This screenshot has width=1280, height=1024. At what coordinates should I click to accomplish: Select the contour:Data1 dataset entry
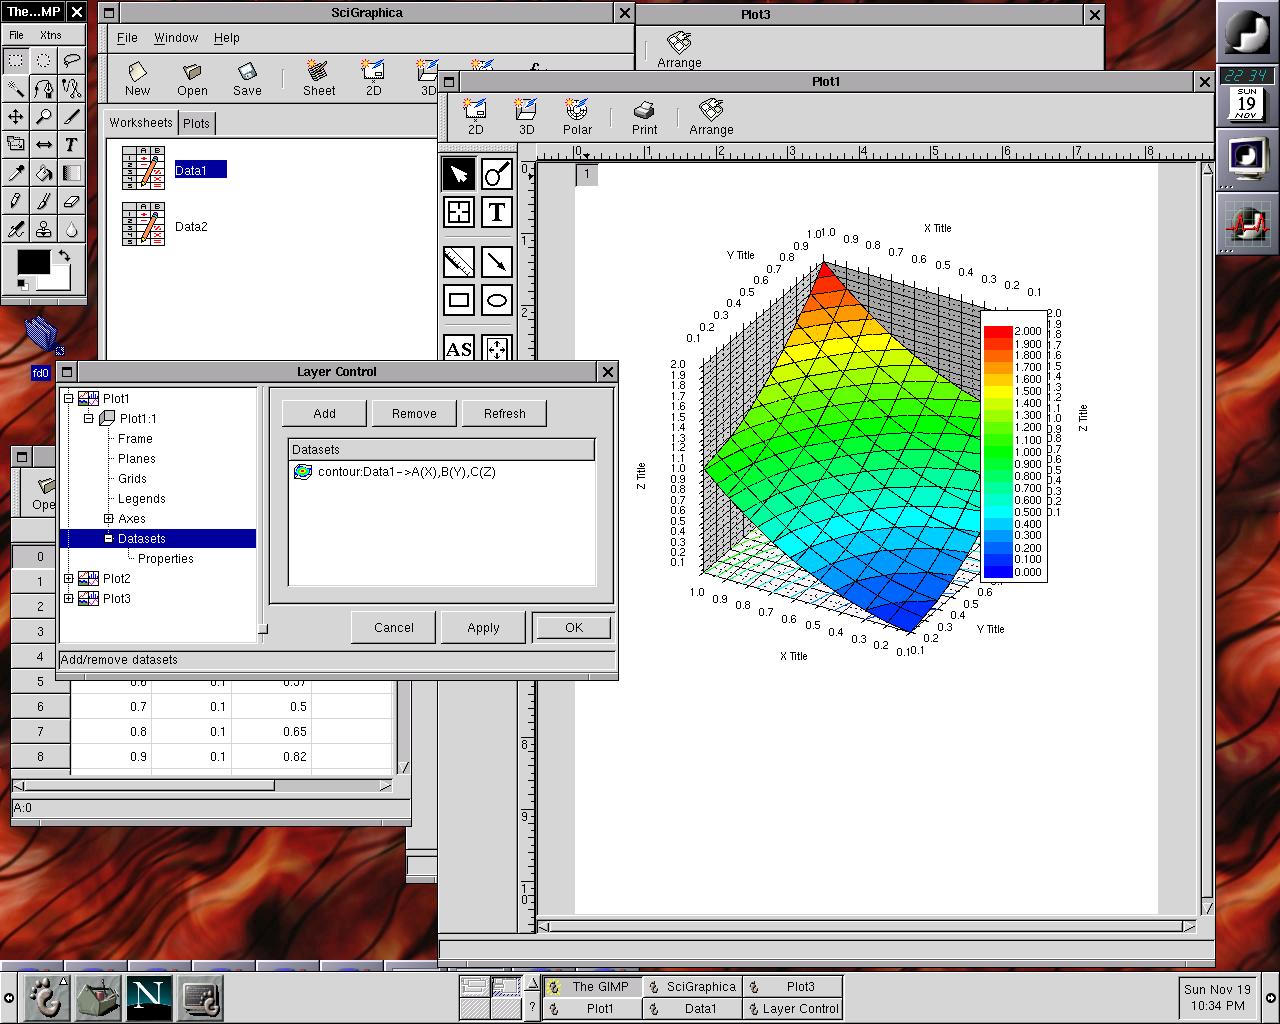(x=406, y=472)
